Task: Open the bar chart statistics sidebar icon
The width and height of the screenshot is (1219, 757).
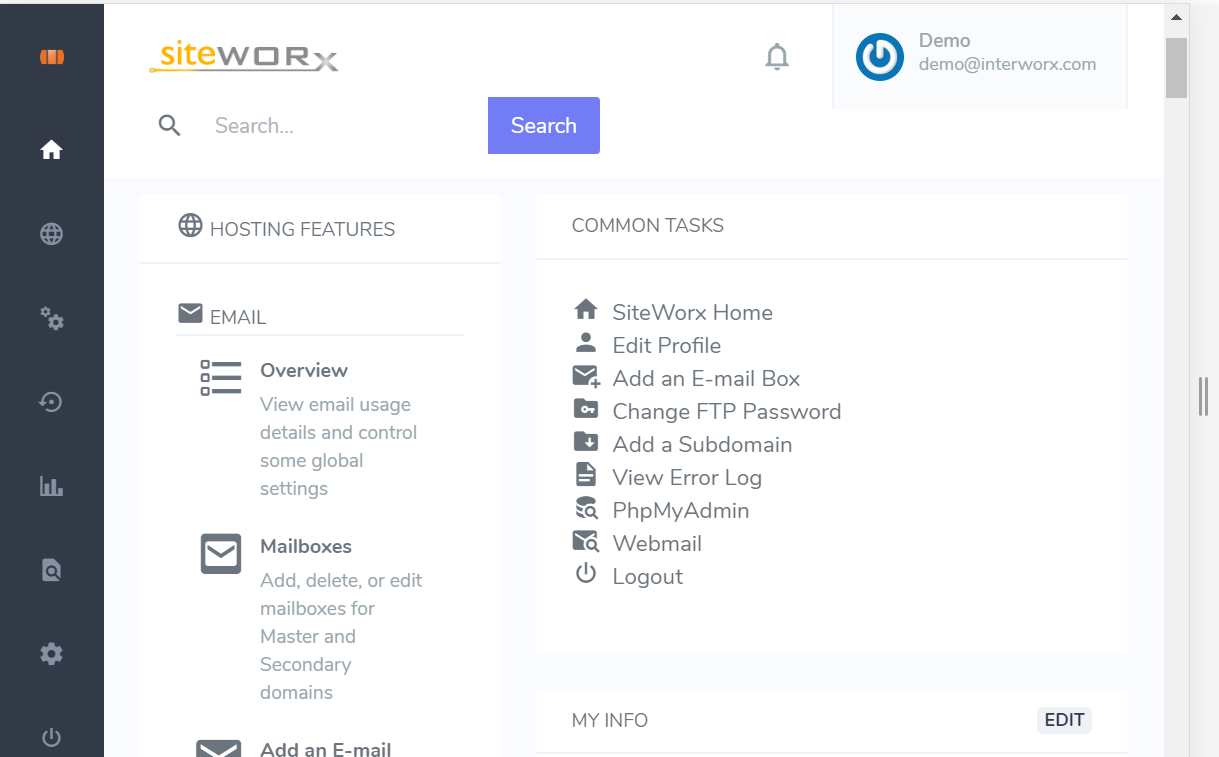Action: click(51, 486)
